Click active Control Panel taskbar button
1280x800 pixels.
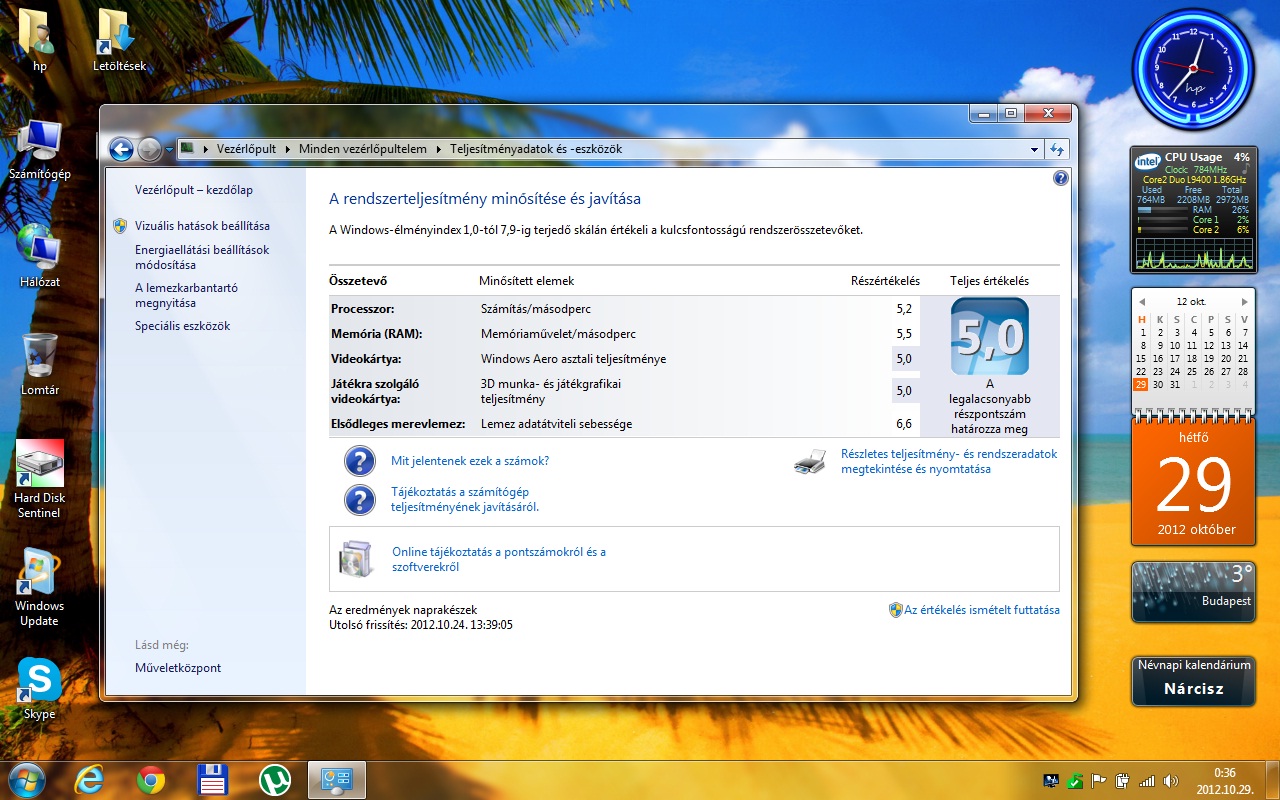(x=337, y=780)
